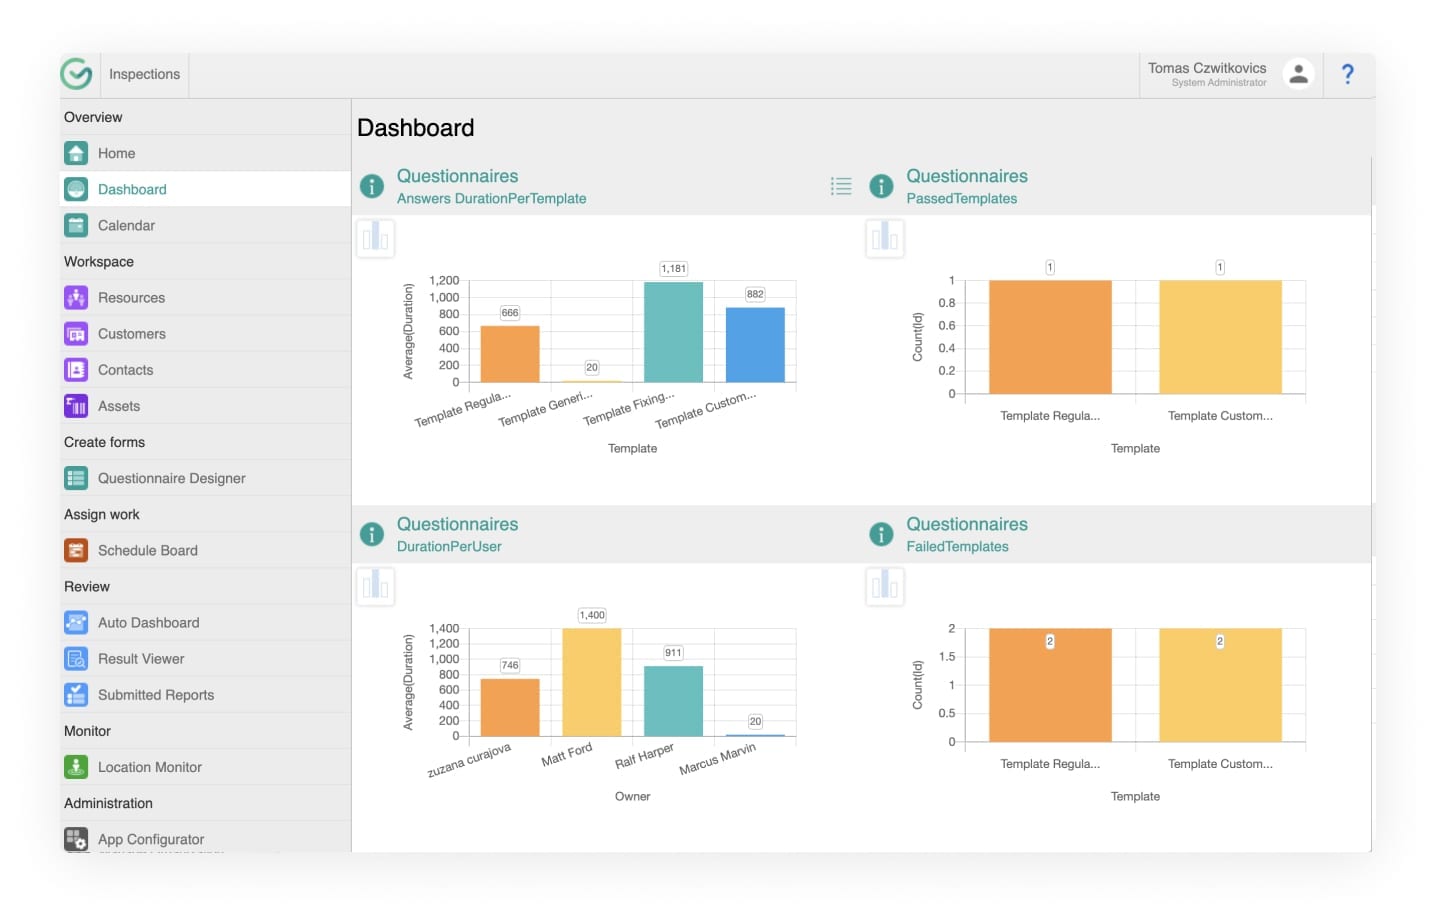Screen dimensions: 1436x921
Task: Click the DurationPerUser subtitle
Action: coord(449,547)
